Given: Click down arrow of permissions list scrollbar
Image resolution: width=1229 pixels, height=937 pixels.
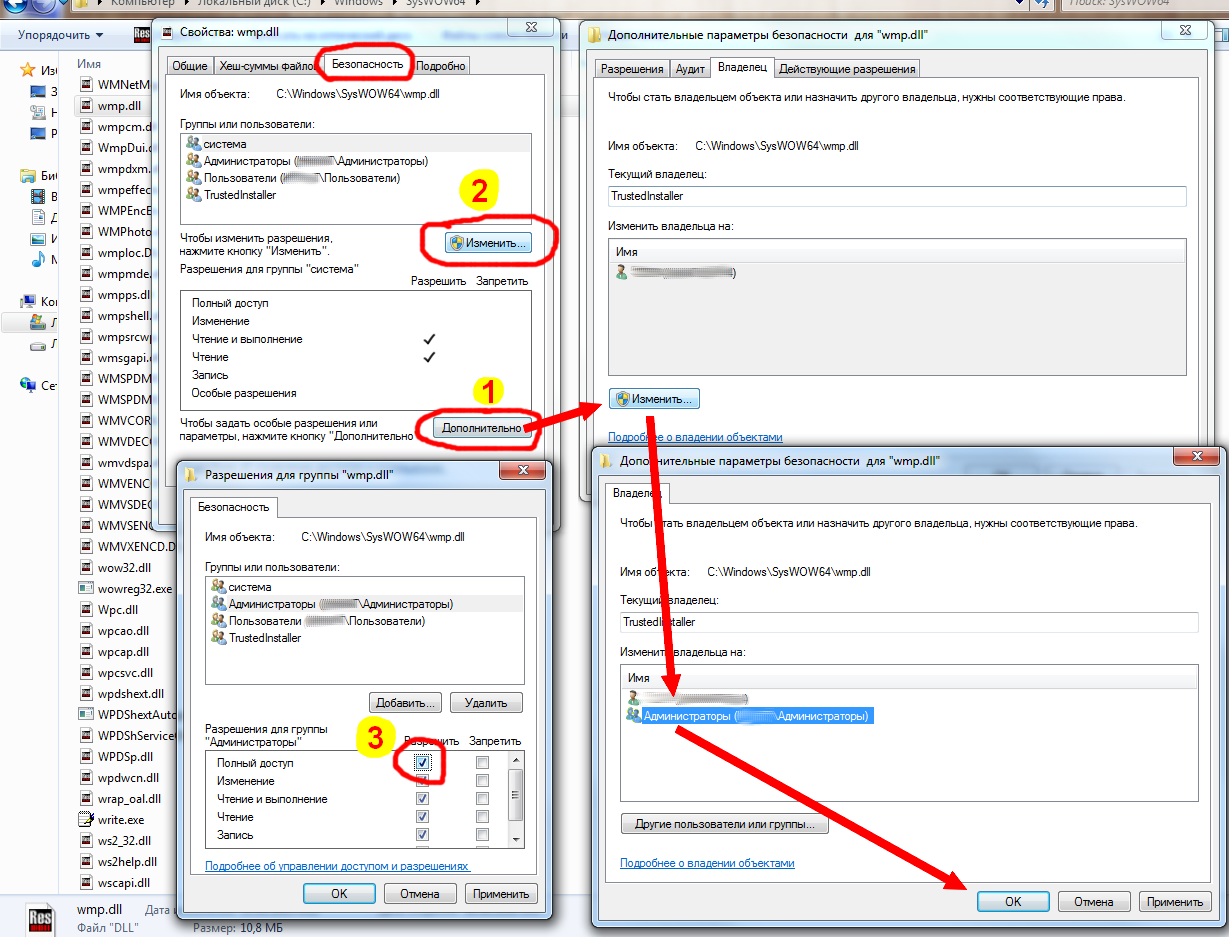Looking at the screenshot, I should tap(516, 838).
